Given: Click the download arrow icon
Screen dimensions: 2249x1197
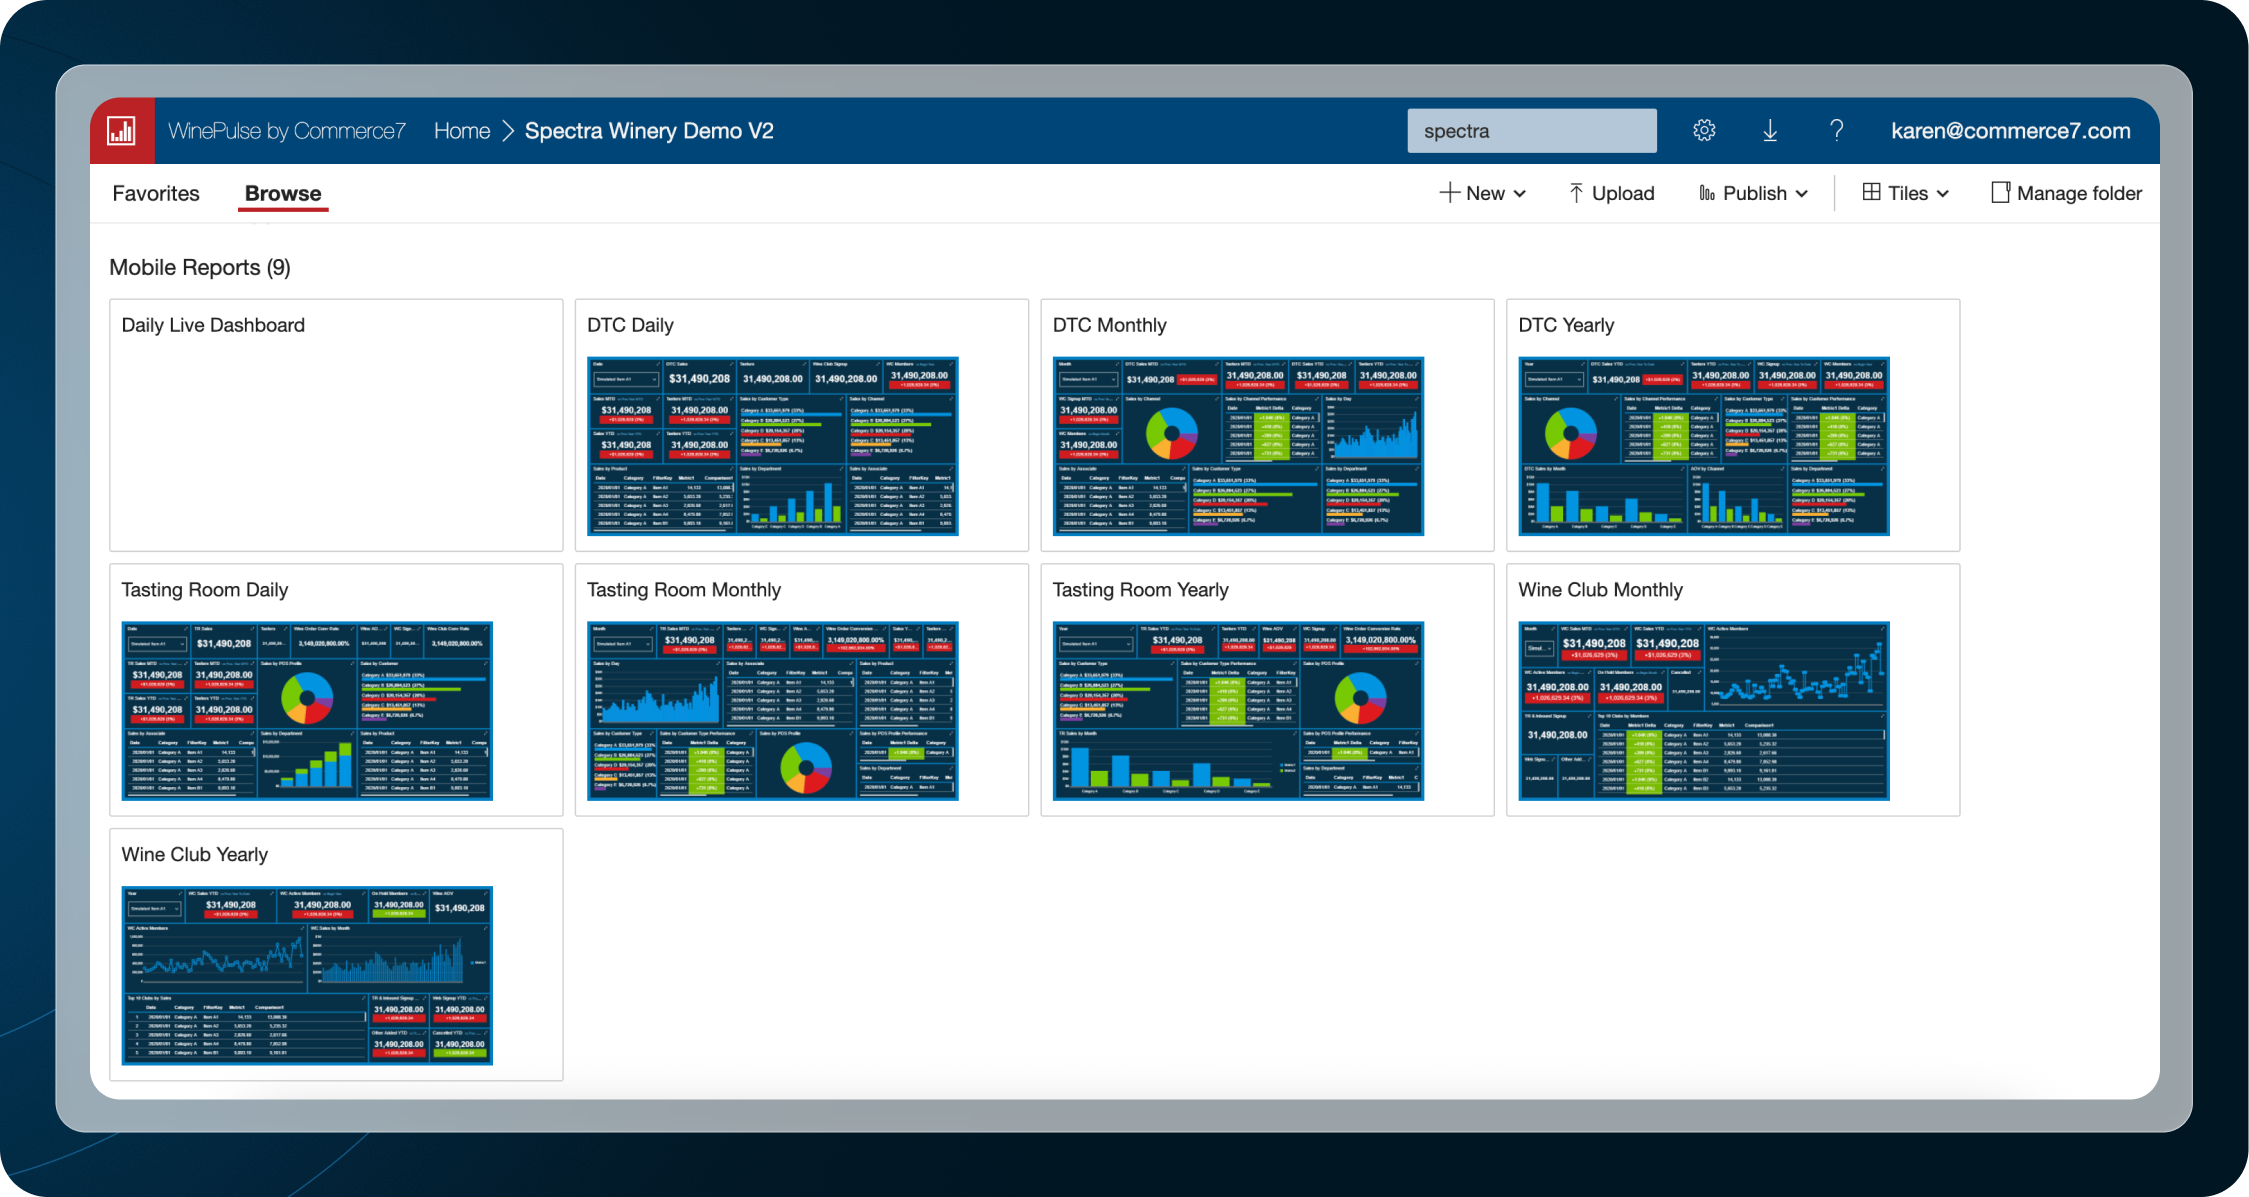Looking at the screenshot, I should 1770,131.
